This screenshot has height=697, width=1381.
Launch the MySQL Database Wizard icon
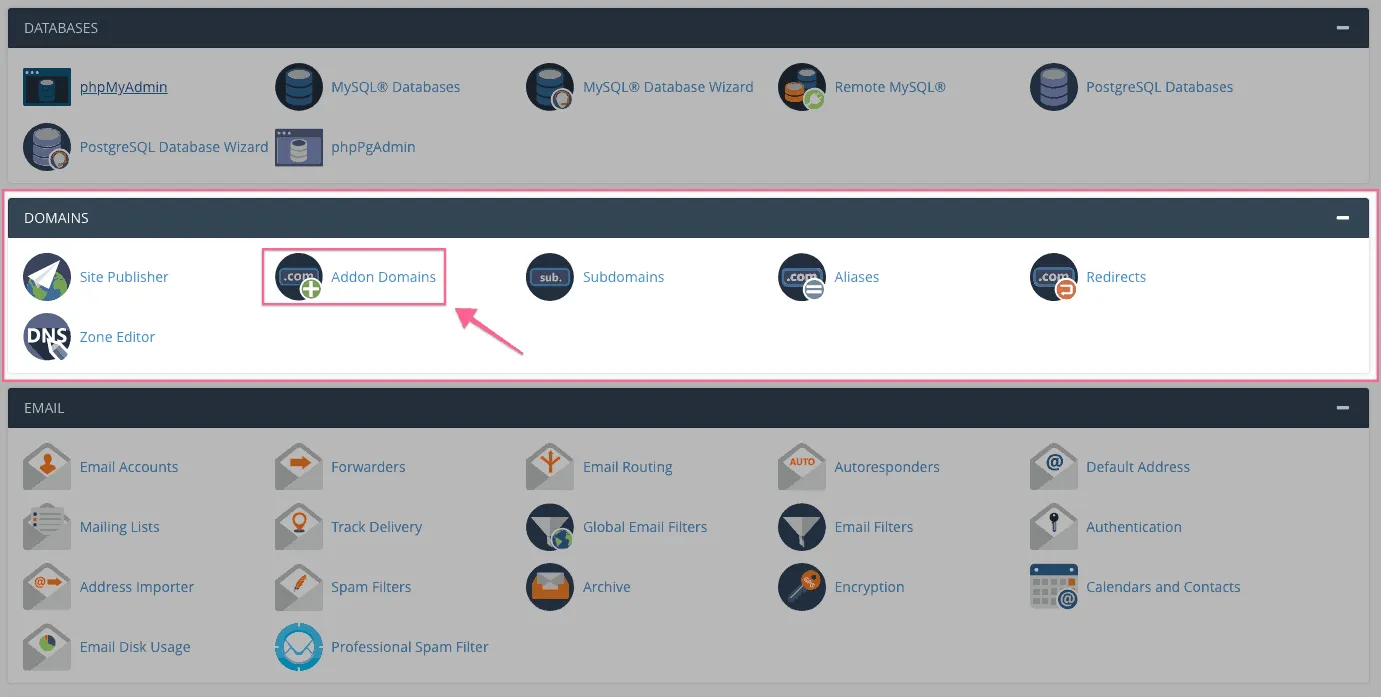(x=550, y=87)
